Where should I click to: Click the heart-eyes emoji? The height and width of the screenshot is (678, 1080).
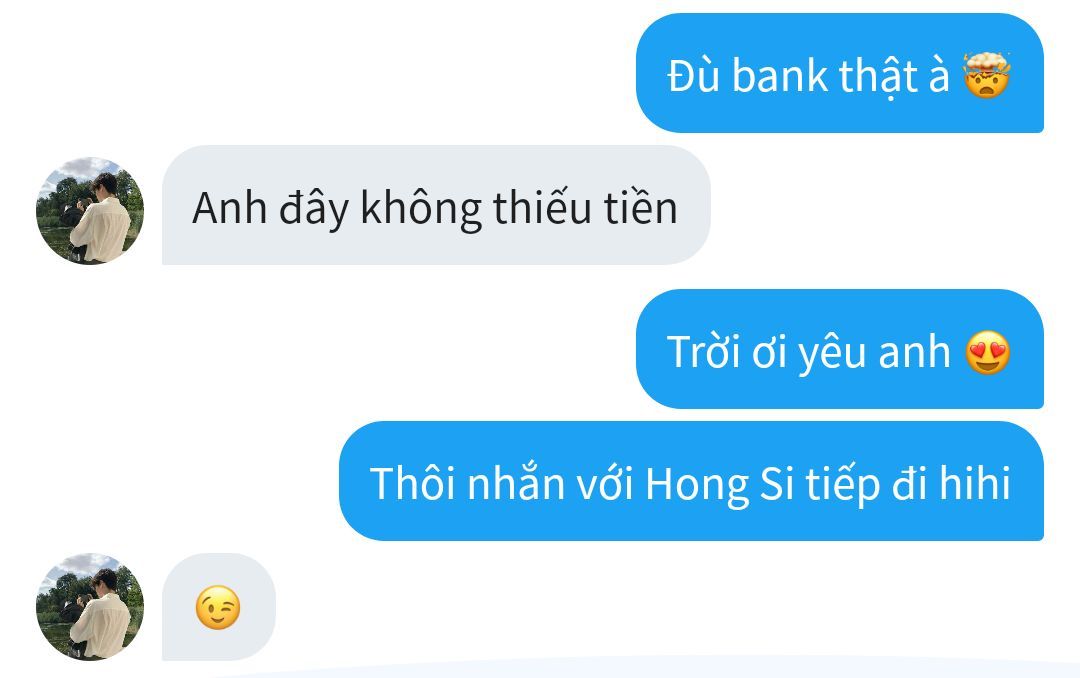click(x=988, y=352)
